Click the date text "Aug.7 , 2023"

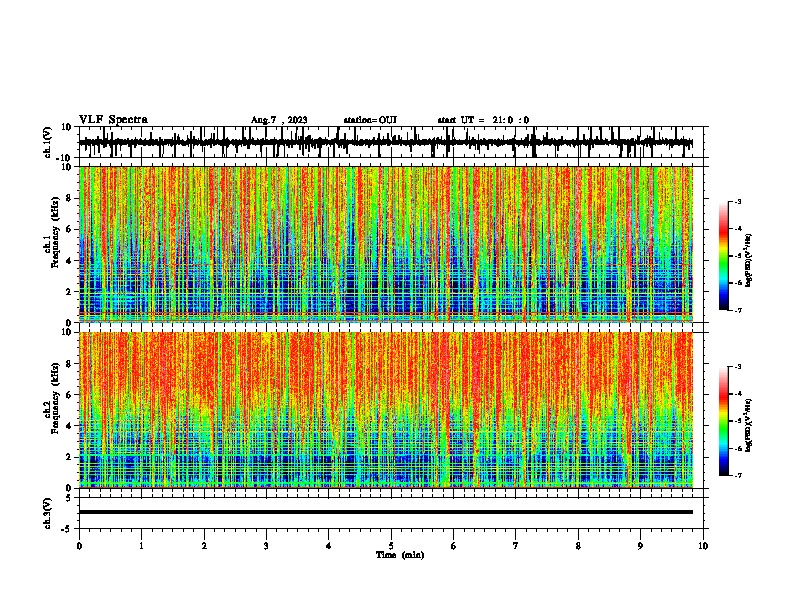tap(279, 120)
